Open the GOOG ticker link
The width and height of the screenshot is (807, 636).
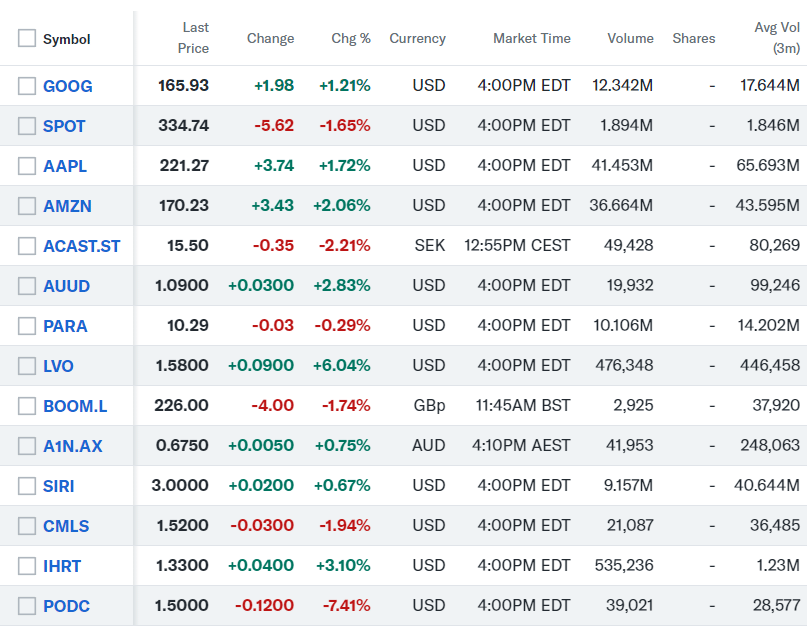pyautogui.click(x=67, y=86)
